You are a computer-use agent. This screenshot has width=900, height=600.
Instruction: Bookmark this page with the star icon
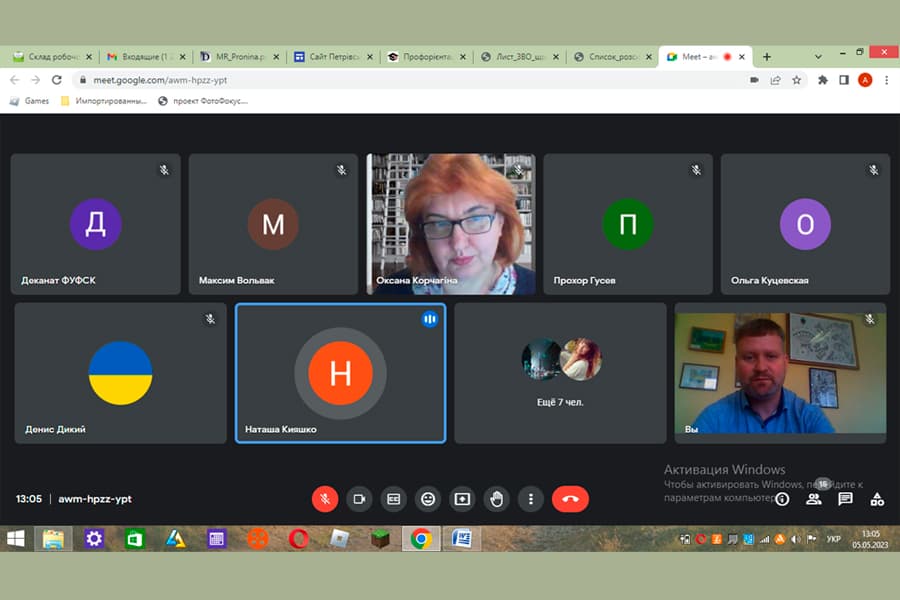(797, 80)
